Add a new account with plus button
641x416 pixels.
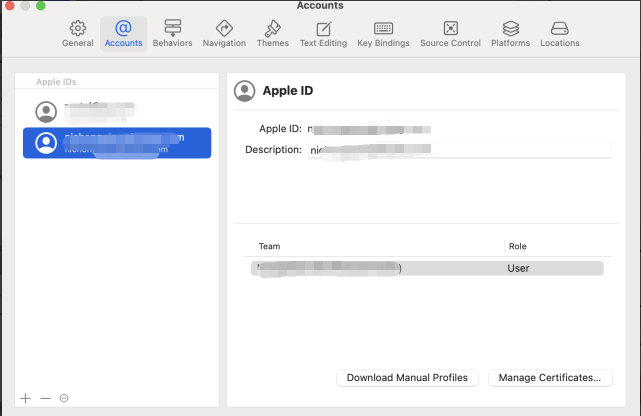[25, 398]
